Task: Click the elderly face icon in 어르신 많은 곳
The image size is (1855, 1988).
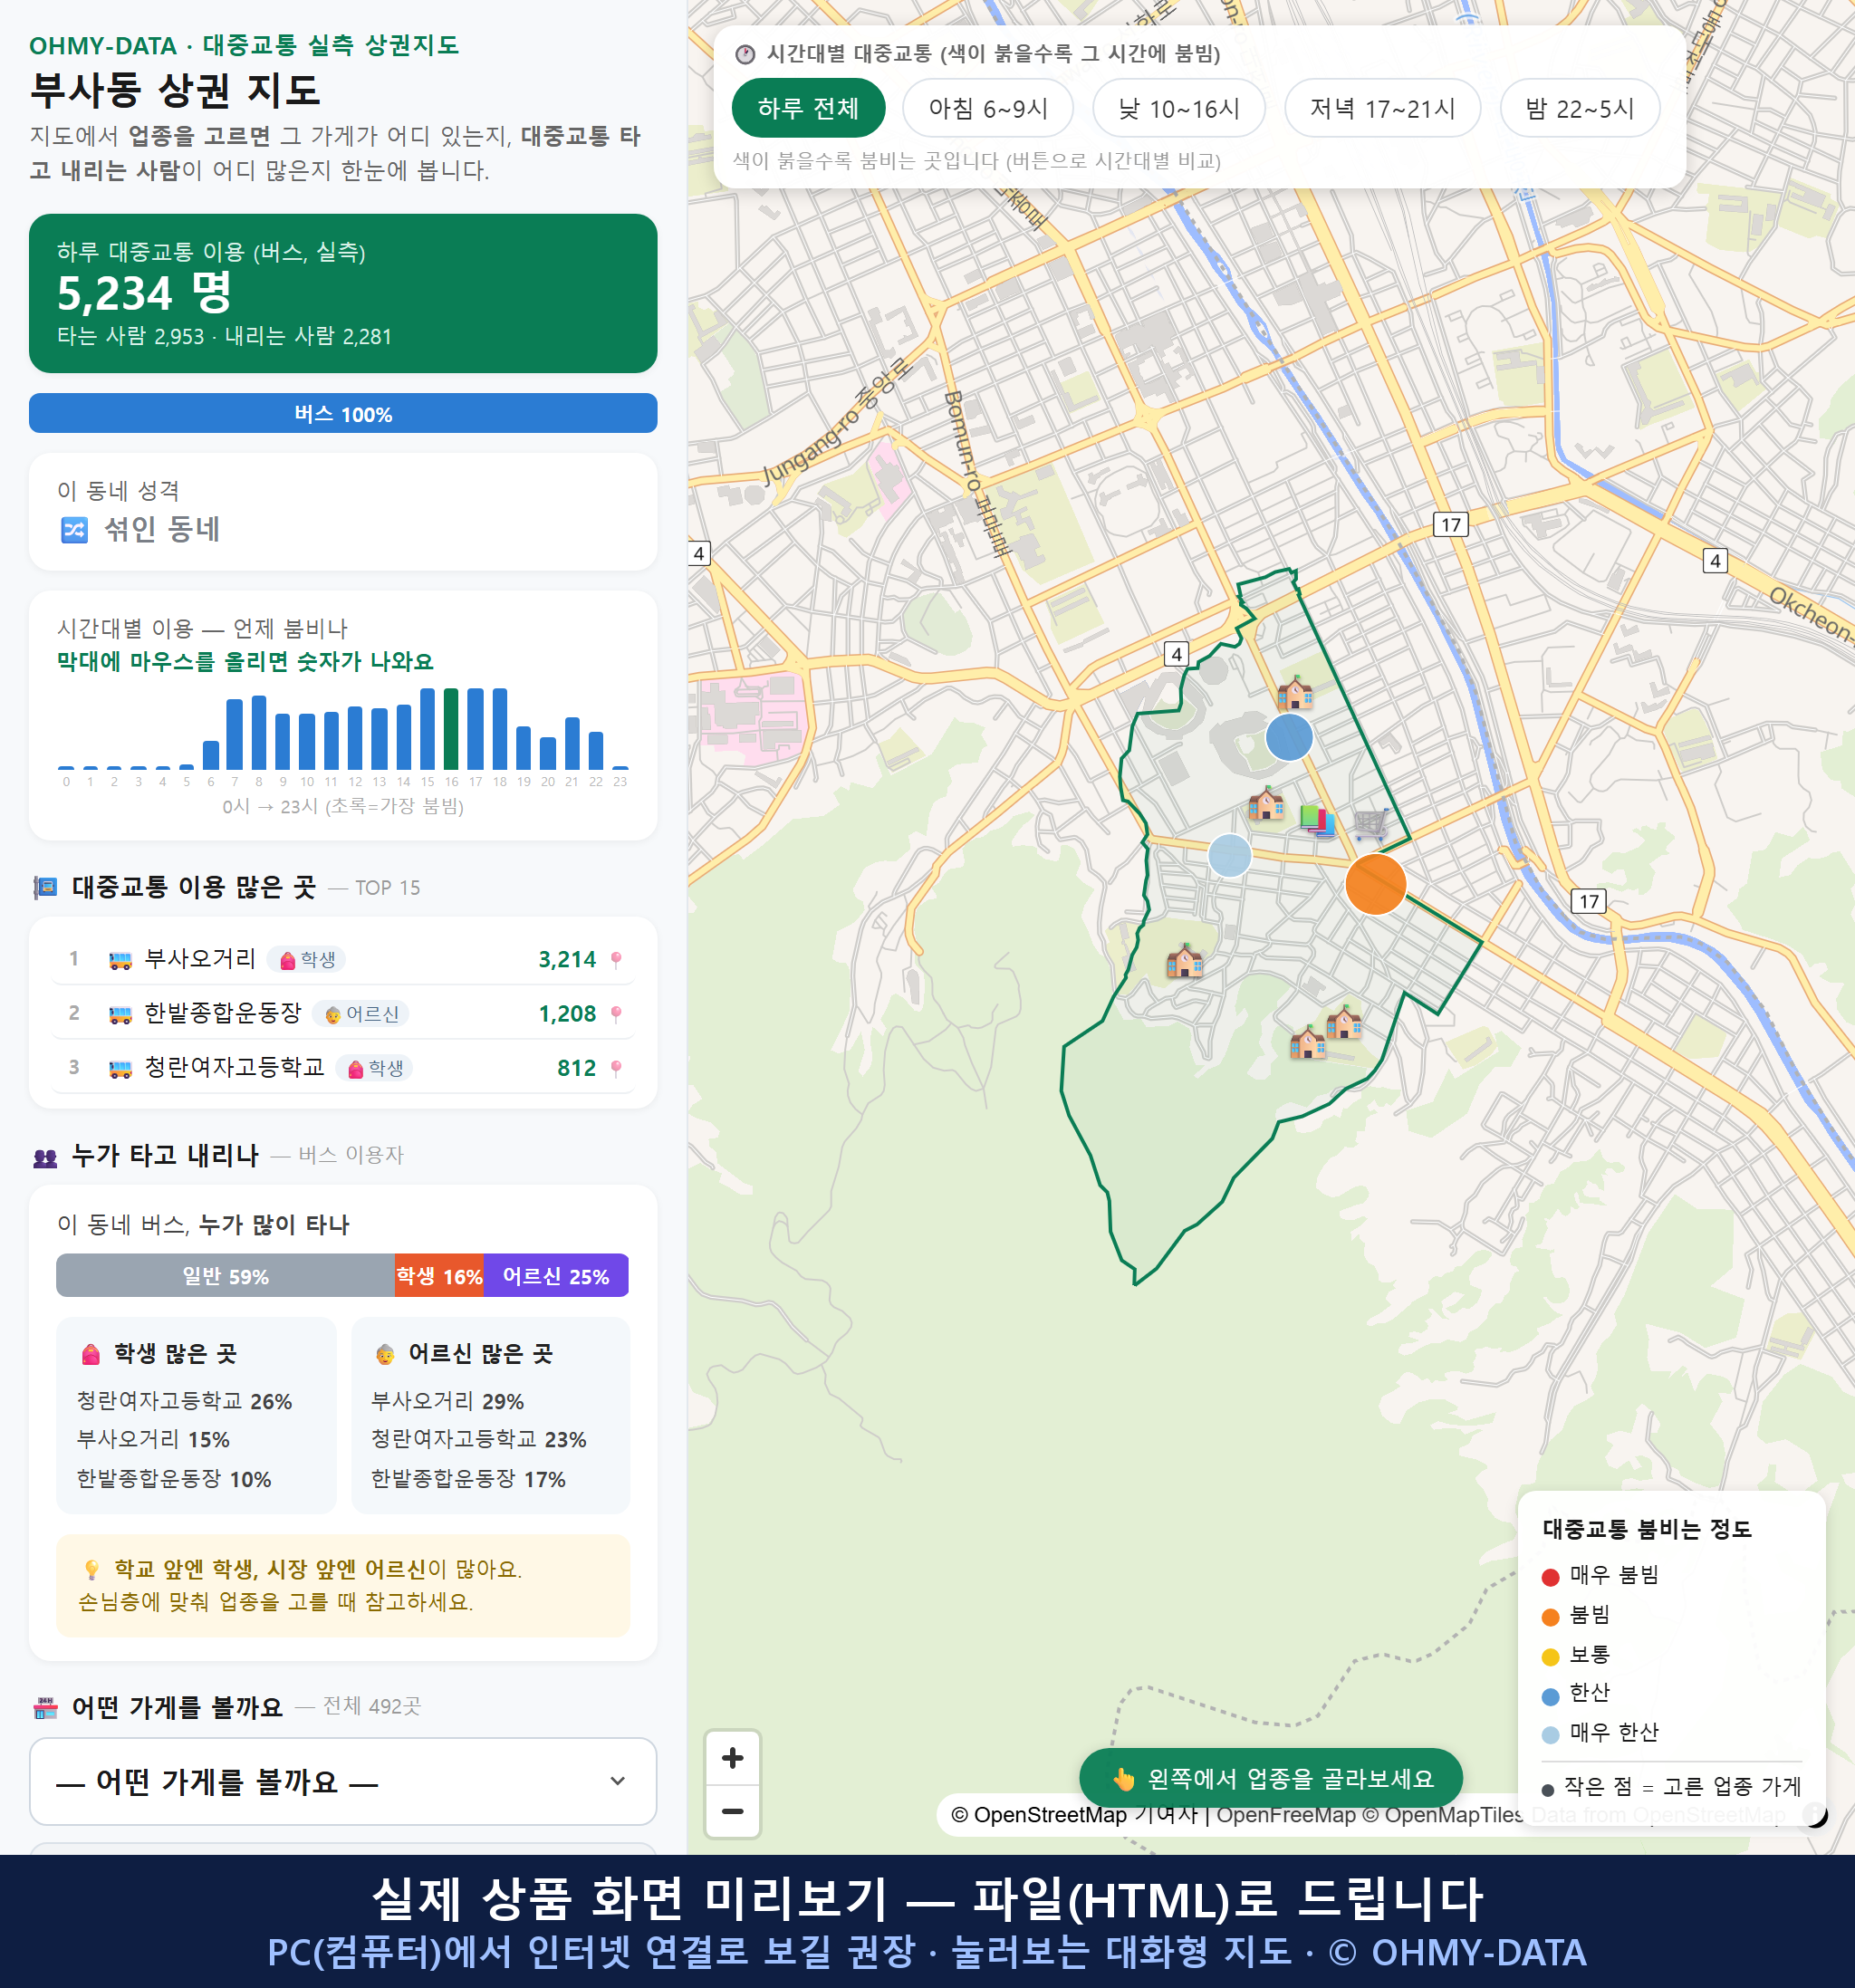Action: (385, 1354)
